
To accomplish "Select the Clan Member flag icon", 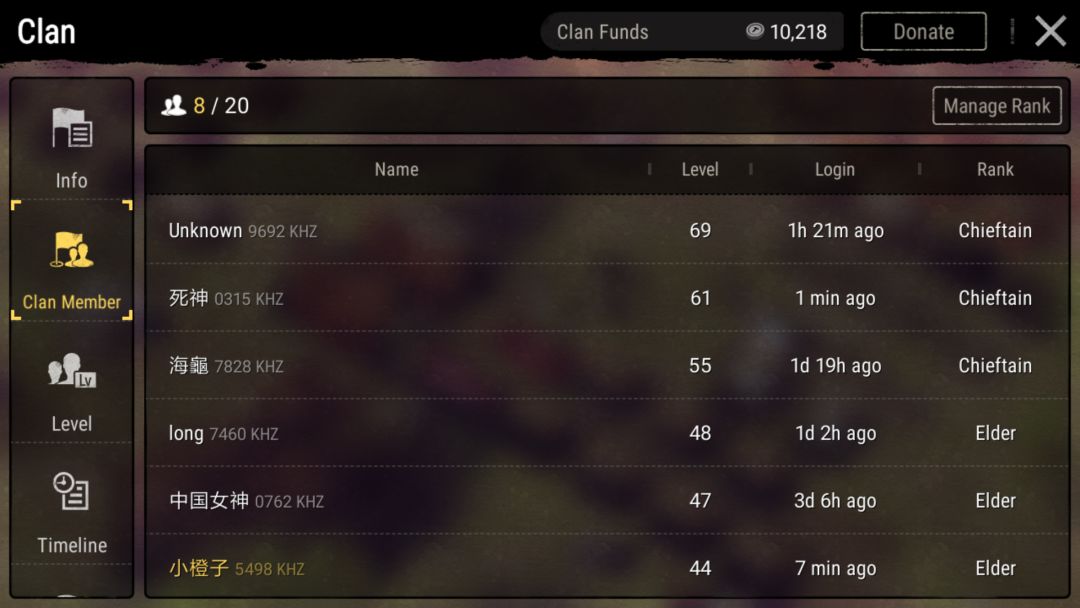I will click(72, 250).
